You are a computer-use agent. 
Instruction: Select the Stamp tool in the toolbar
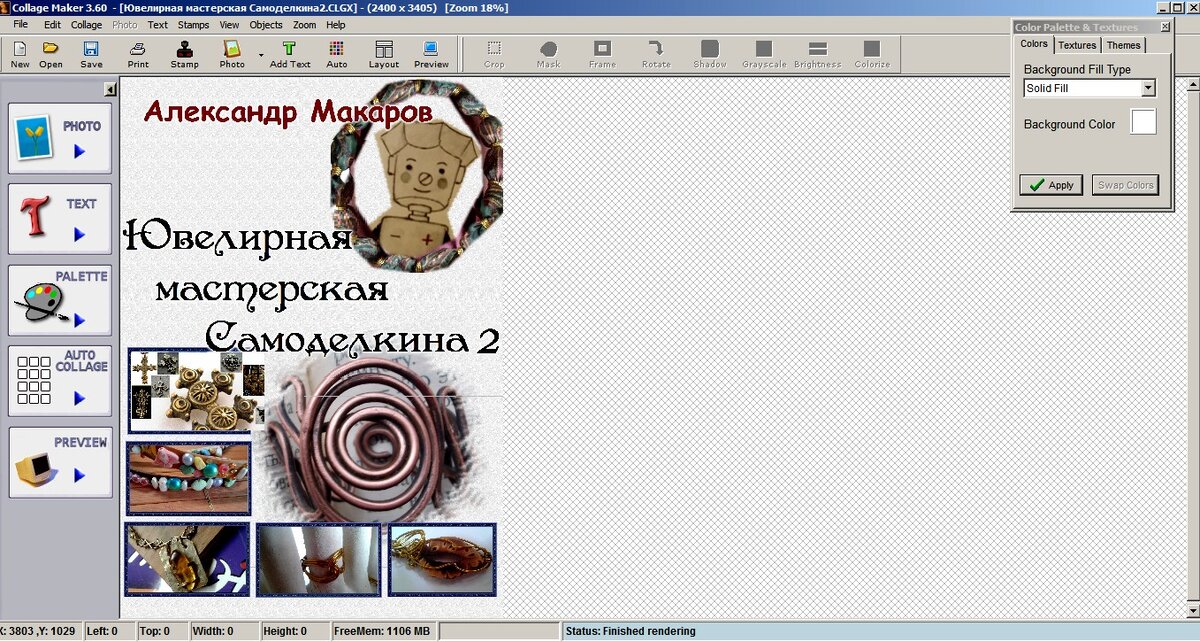tap(184, 54)
